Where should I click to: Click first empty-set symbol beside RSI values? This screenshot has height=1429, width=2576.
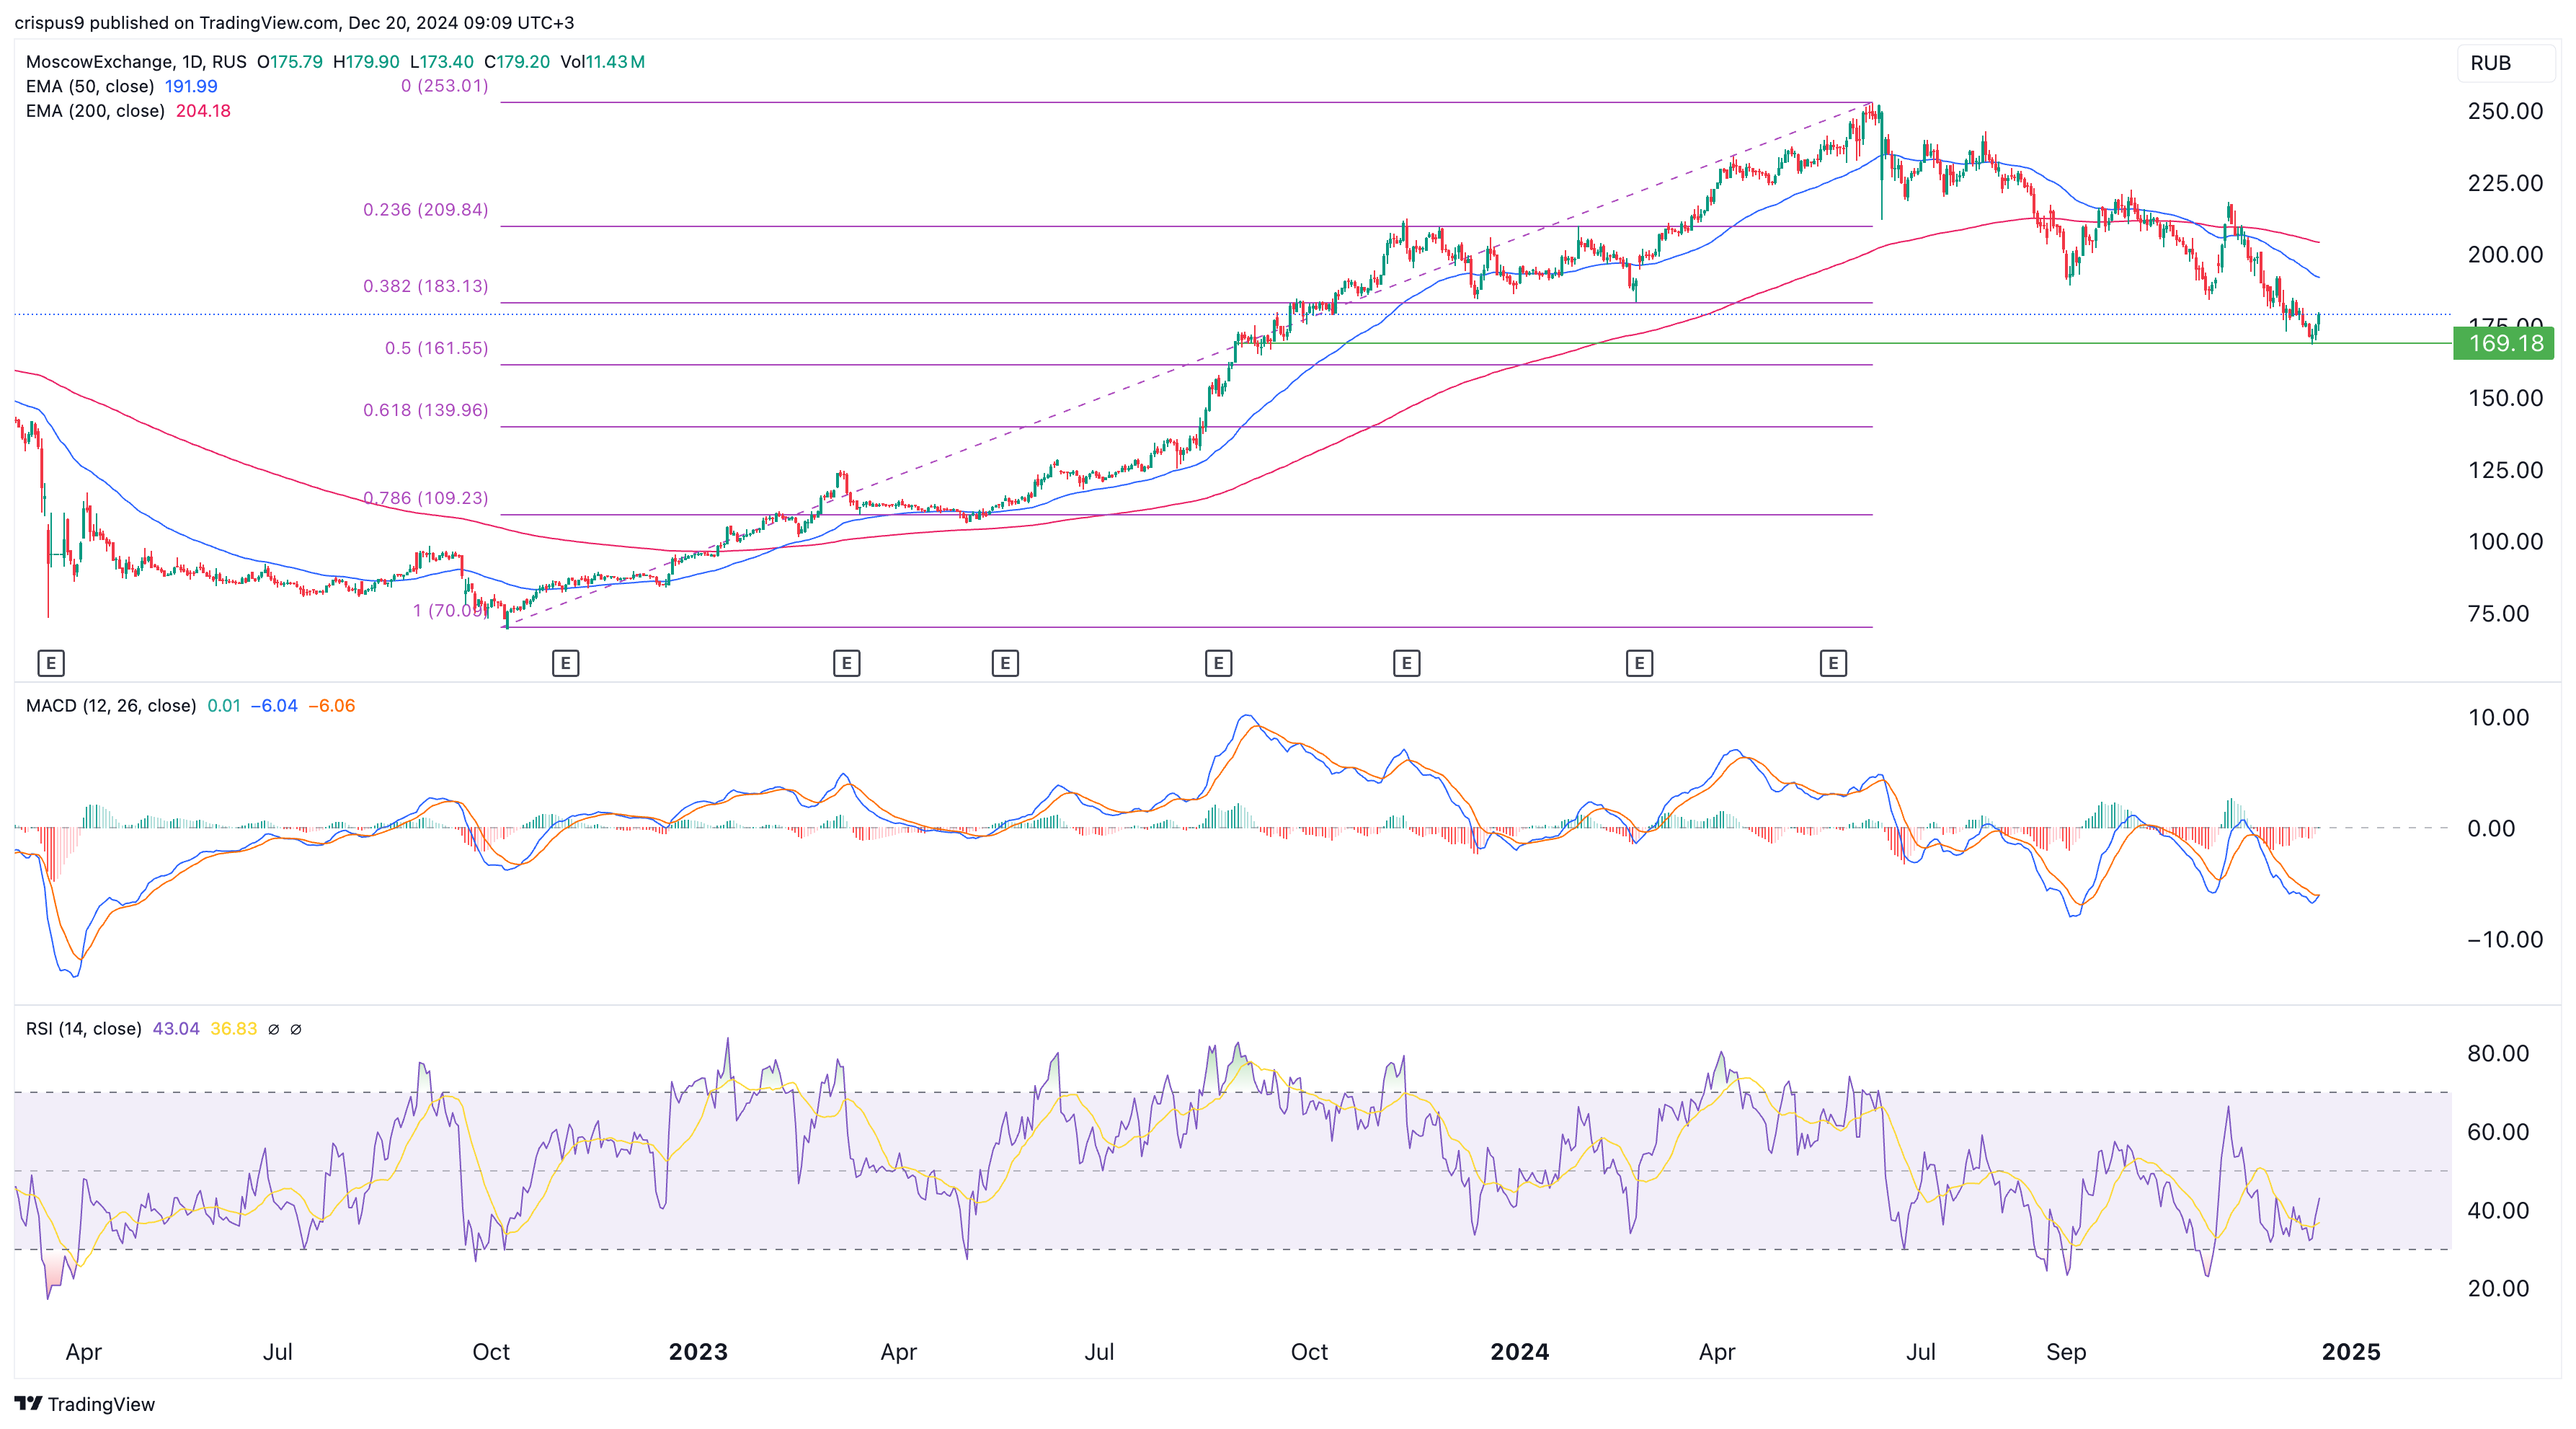coord(273,1029)
